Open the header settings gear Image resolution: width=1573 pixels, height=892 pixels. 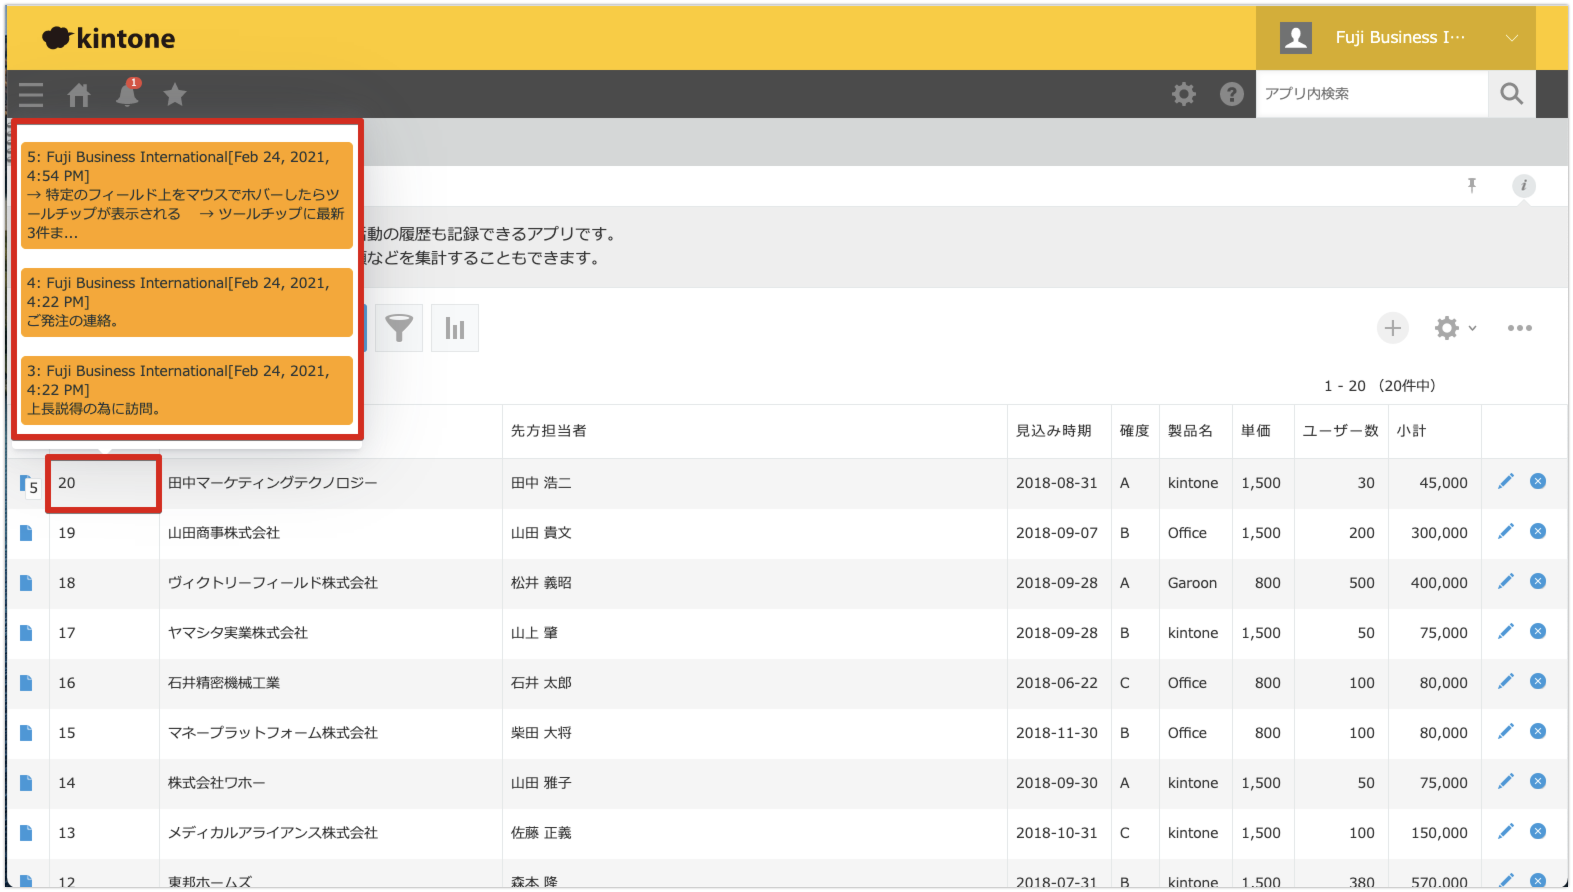[x=1184, y=94]
